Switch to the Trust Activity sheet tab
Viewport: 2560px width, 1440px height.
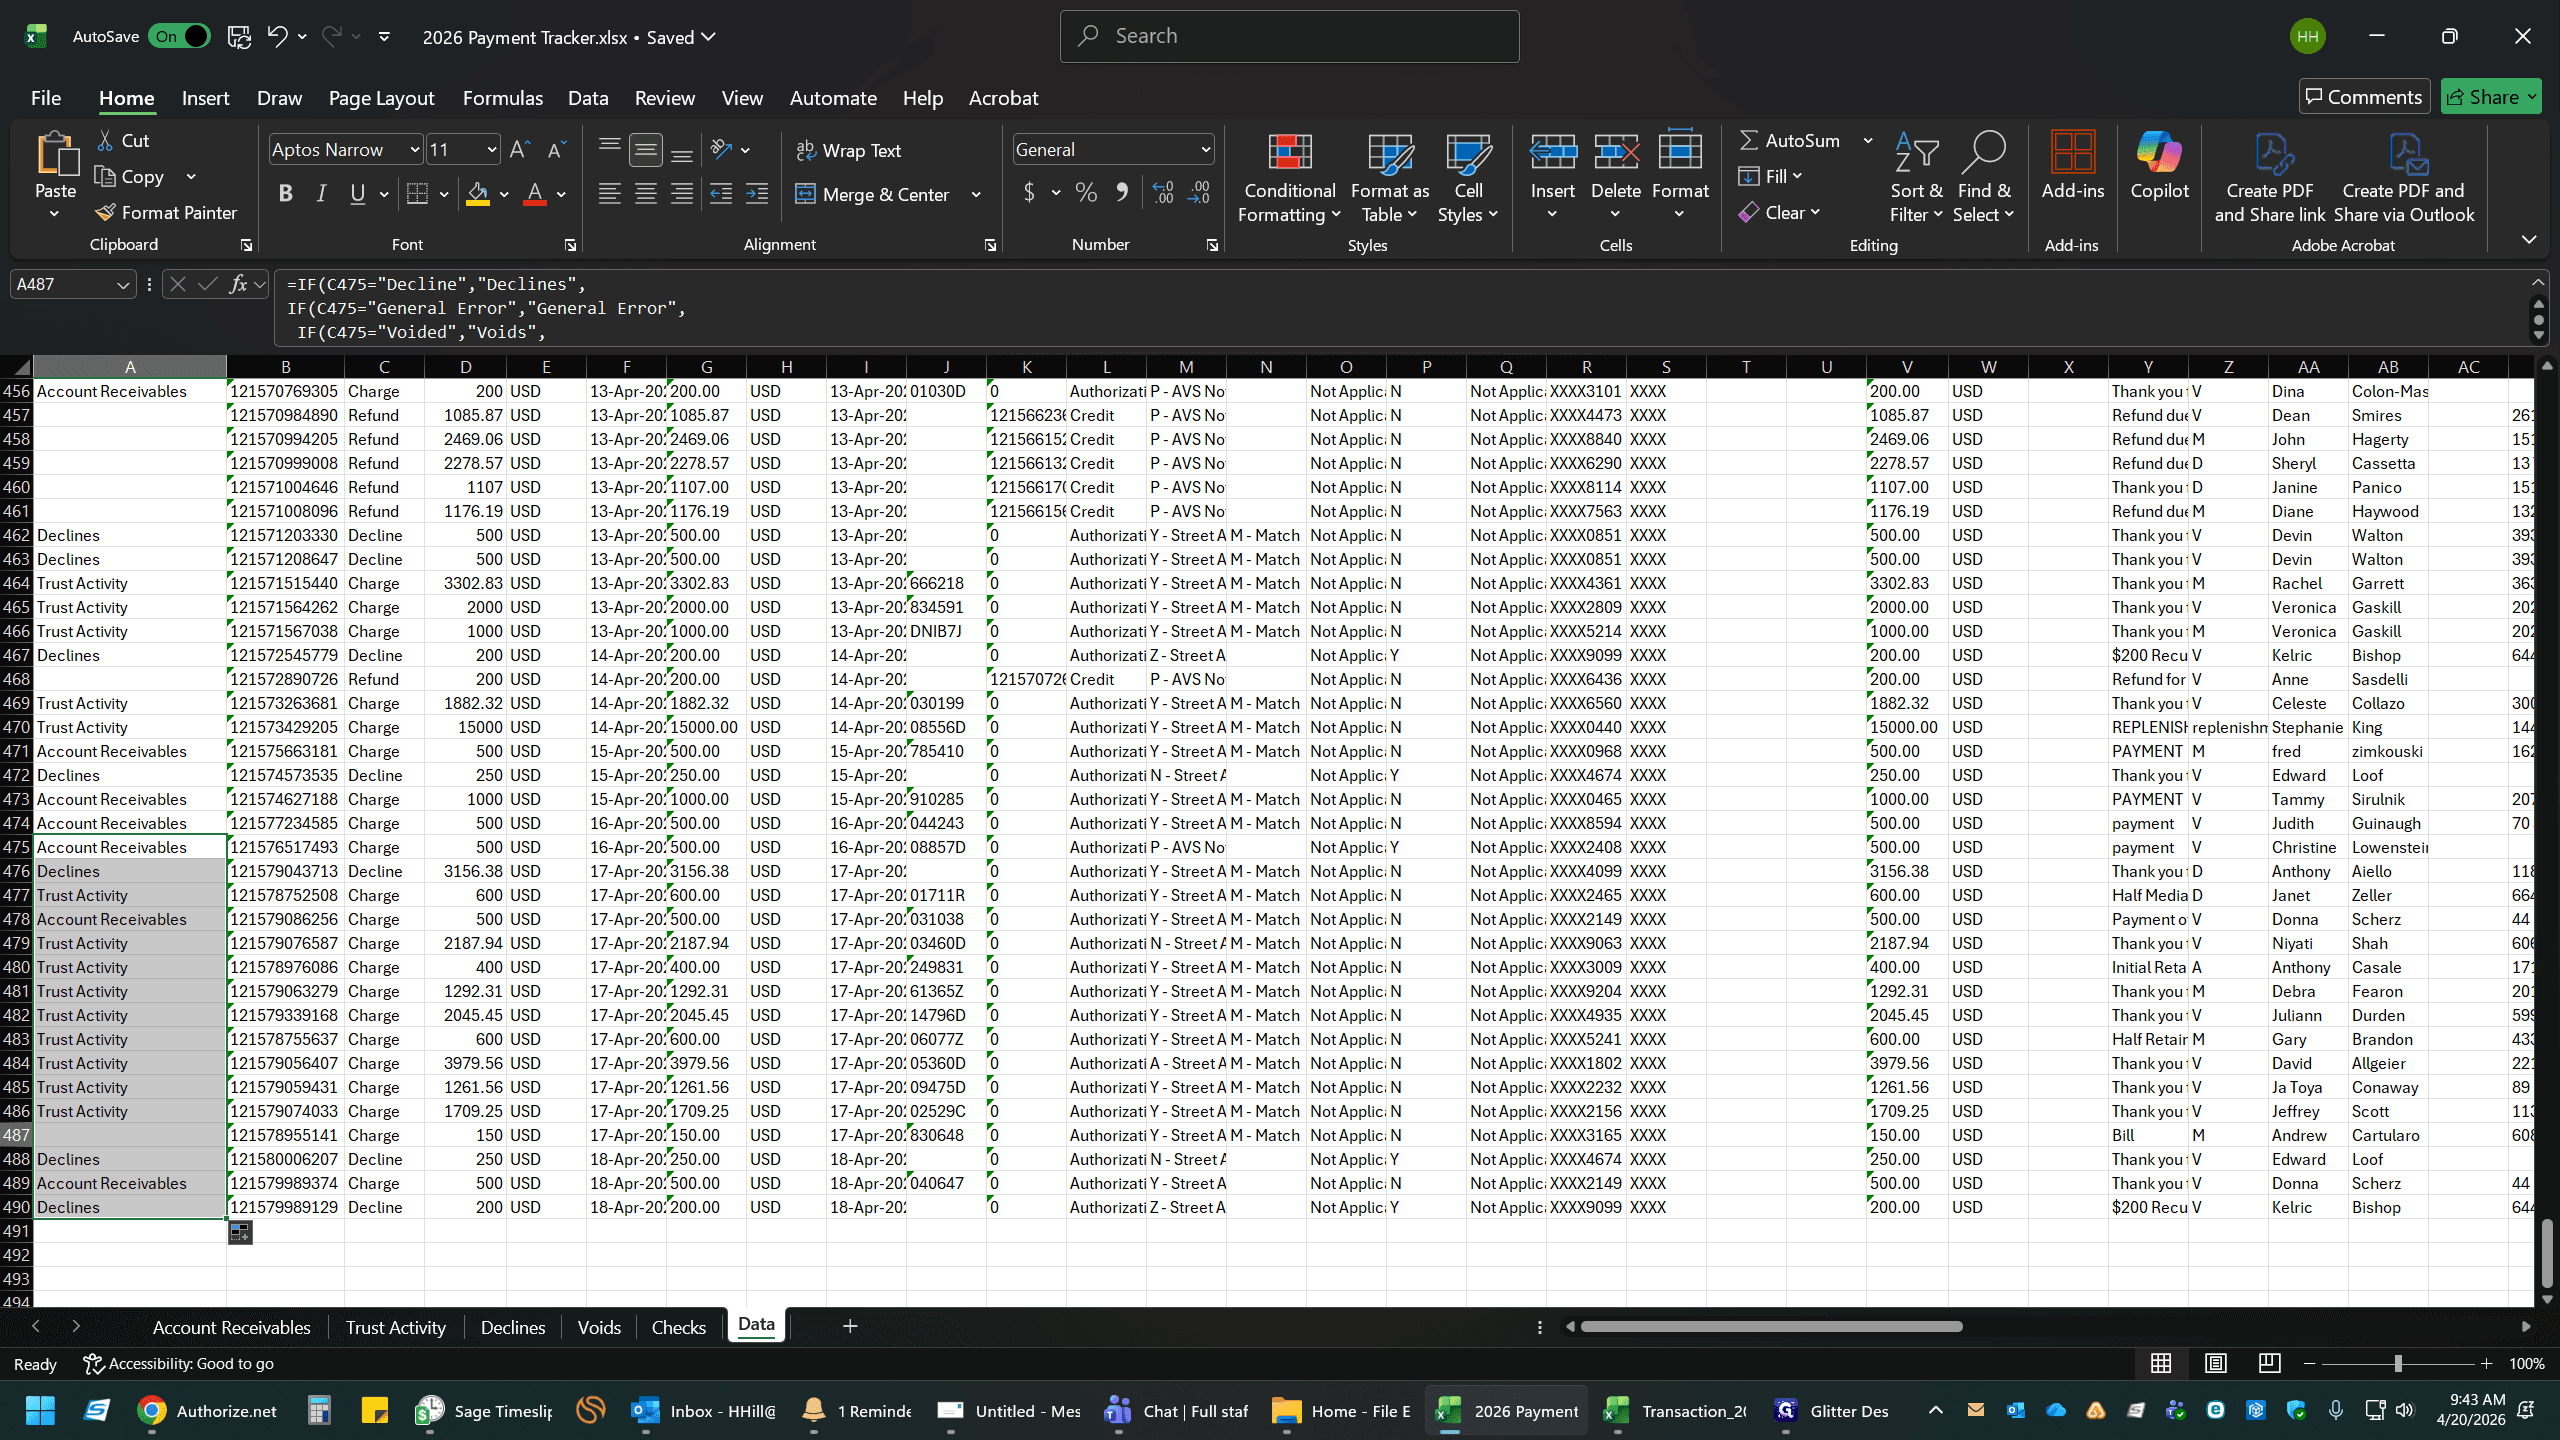coord(395,1327)
